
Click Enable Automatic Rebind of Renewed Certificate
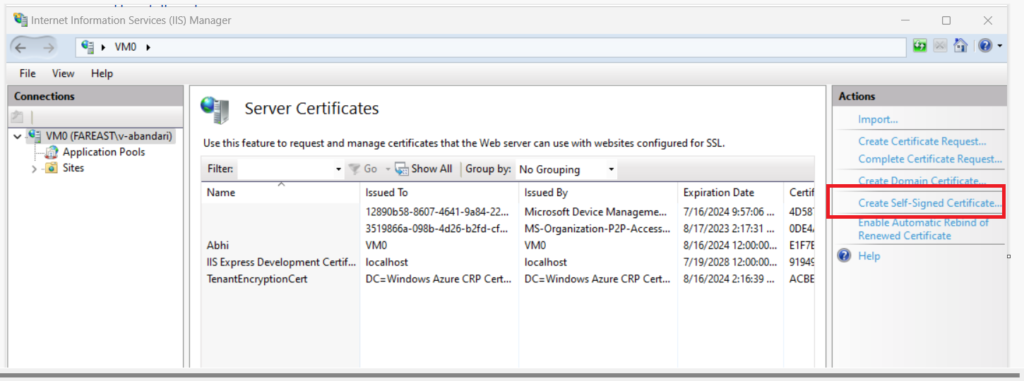(923, 229)
